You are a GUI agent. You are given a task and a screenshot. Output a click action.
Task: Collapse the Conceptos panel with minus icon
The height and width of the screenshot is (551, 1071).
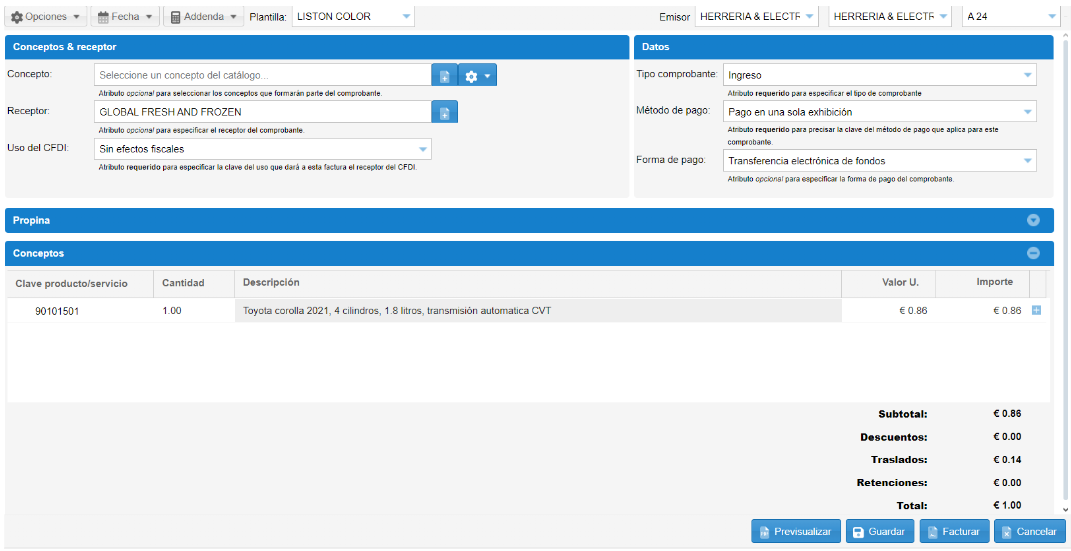pyautogui.click(x=1033, y=254)
